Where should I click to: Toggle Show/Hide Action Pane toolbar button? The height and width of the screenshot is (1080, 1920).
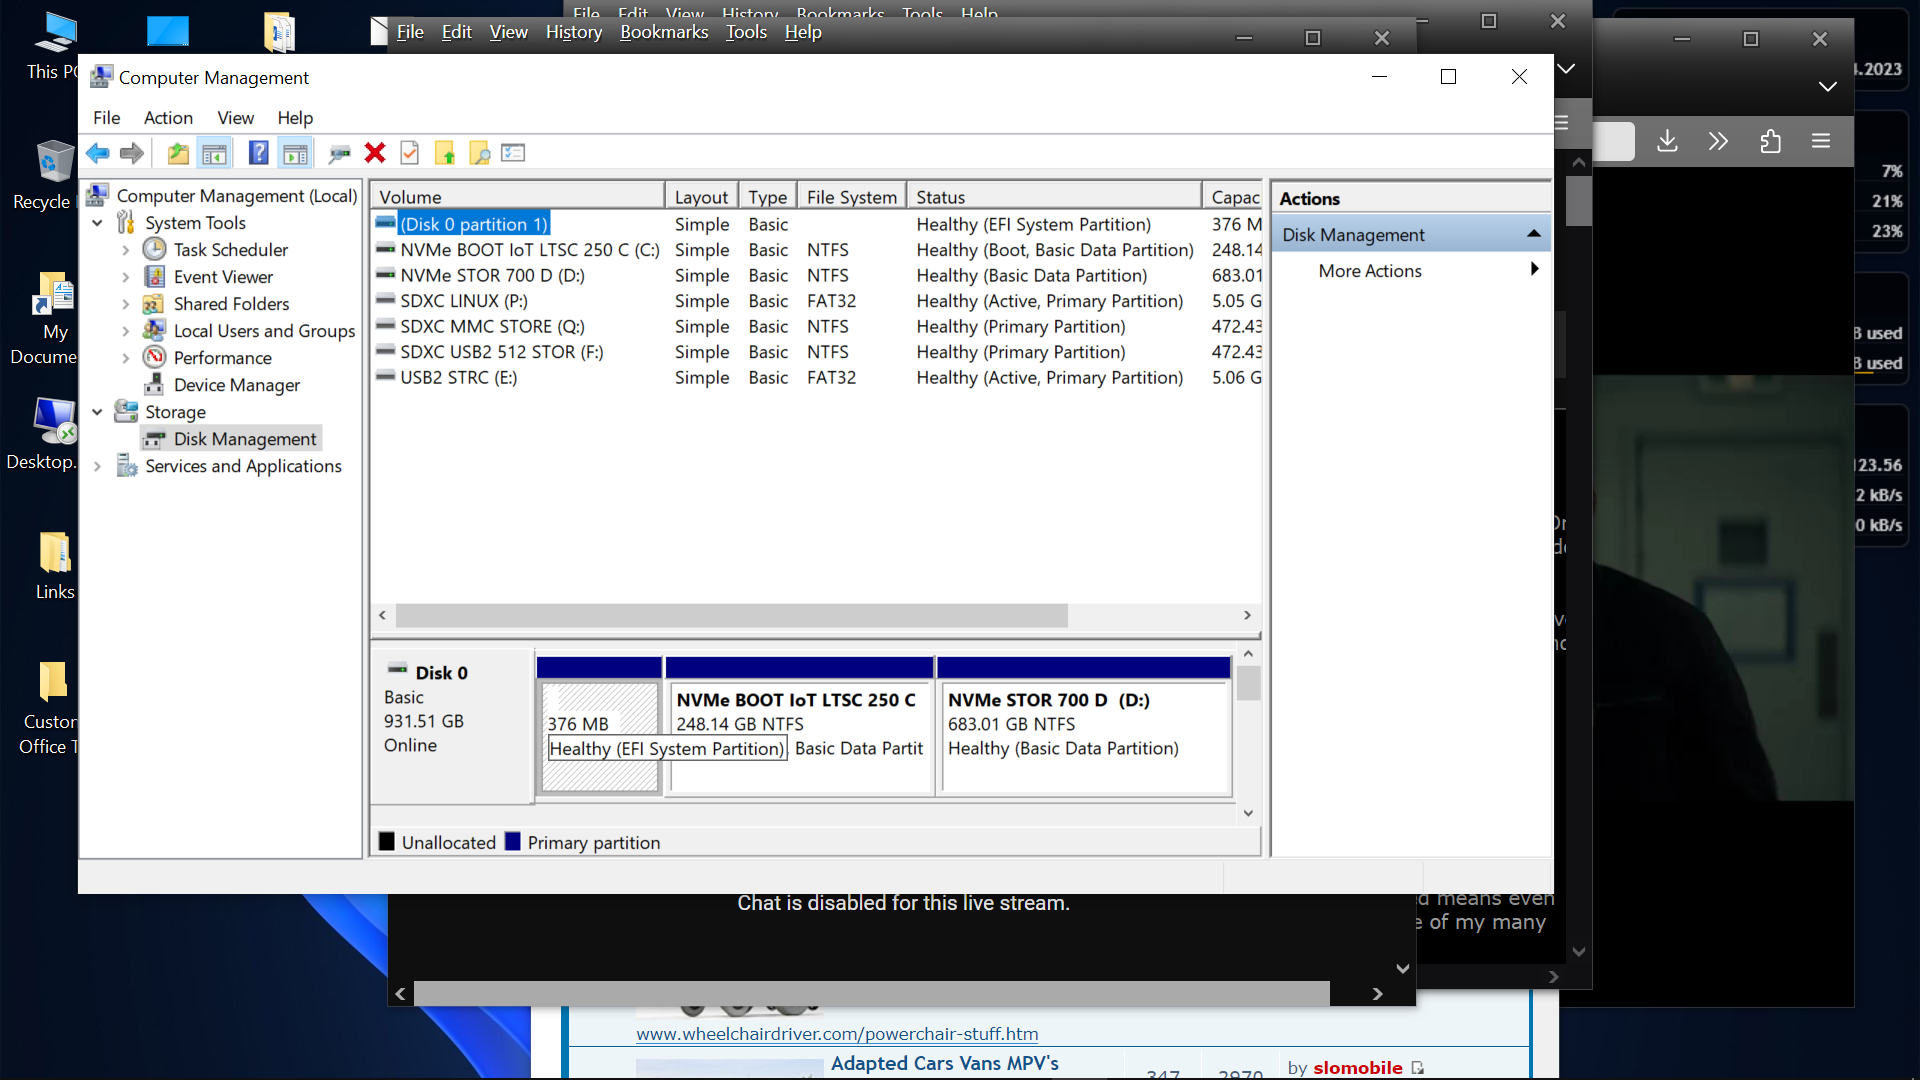[x=295, y=153]
